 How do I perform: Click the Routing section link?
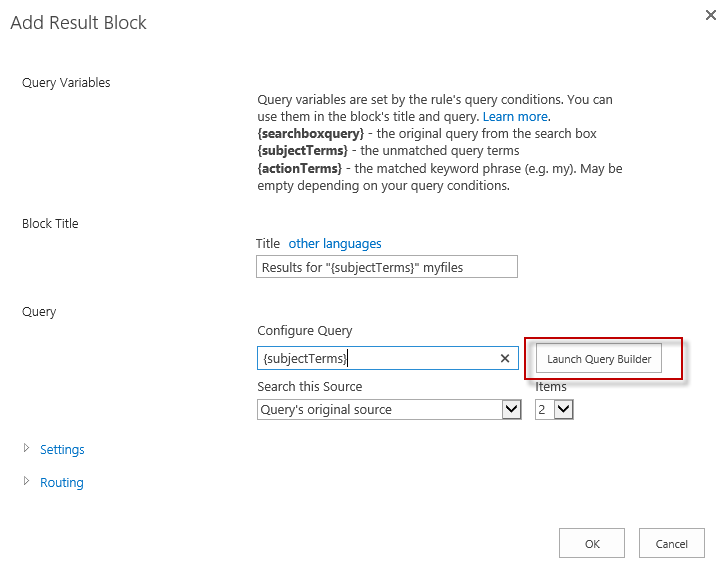tap(62, 483)
